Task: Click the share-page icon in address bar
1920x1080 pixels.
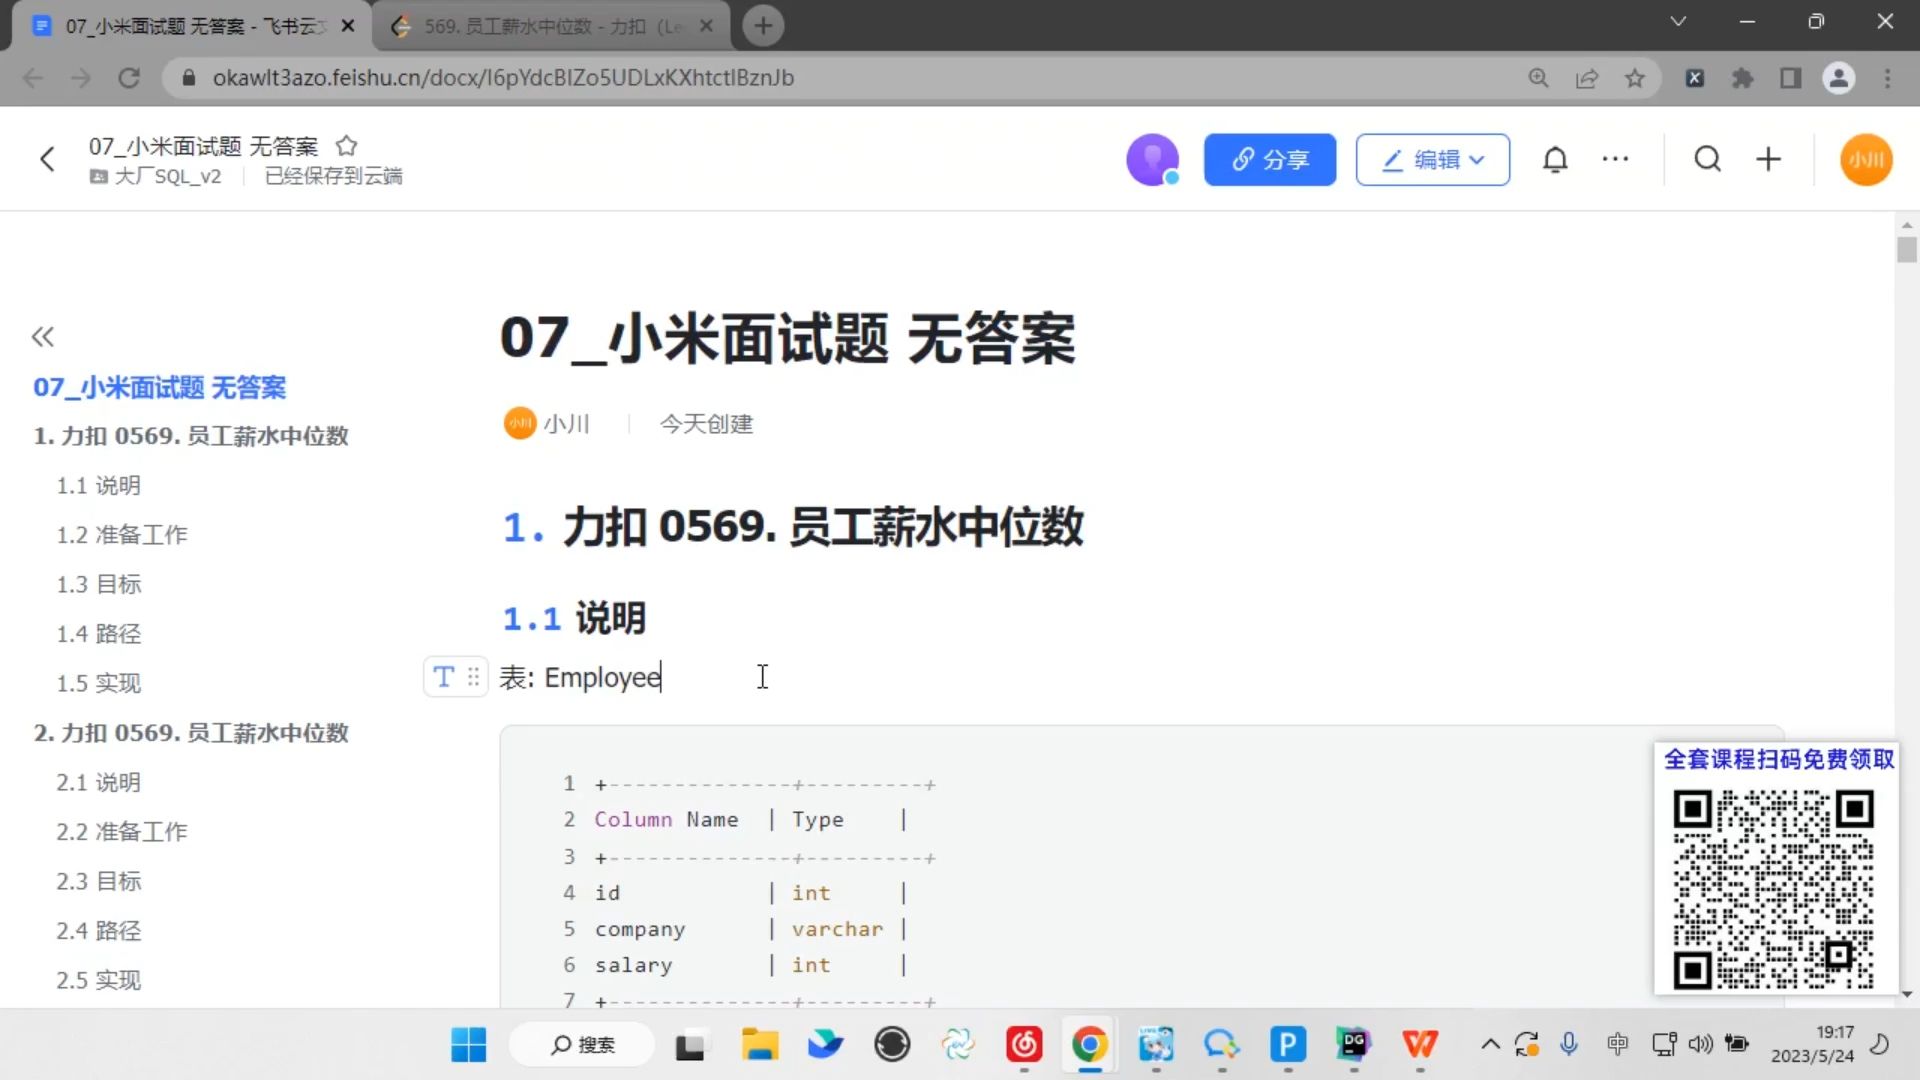Action: 1587,78
